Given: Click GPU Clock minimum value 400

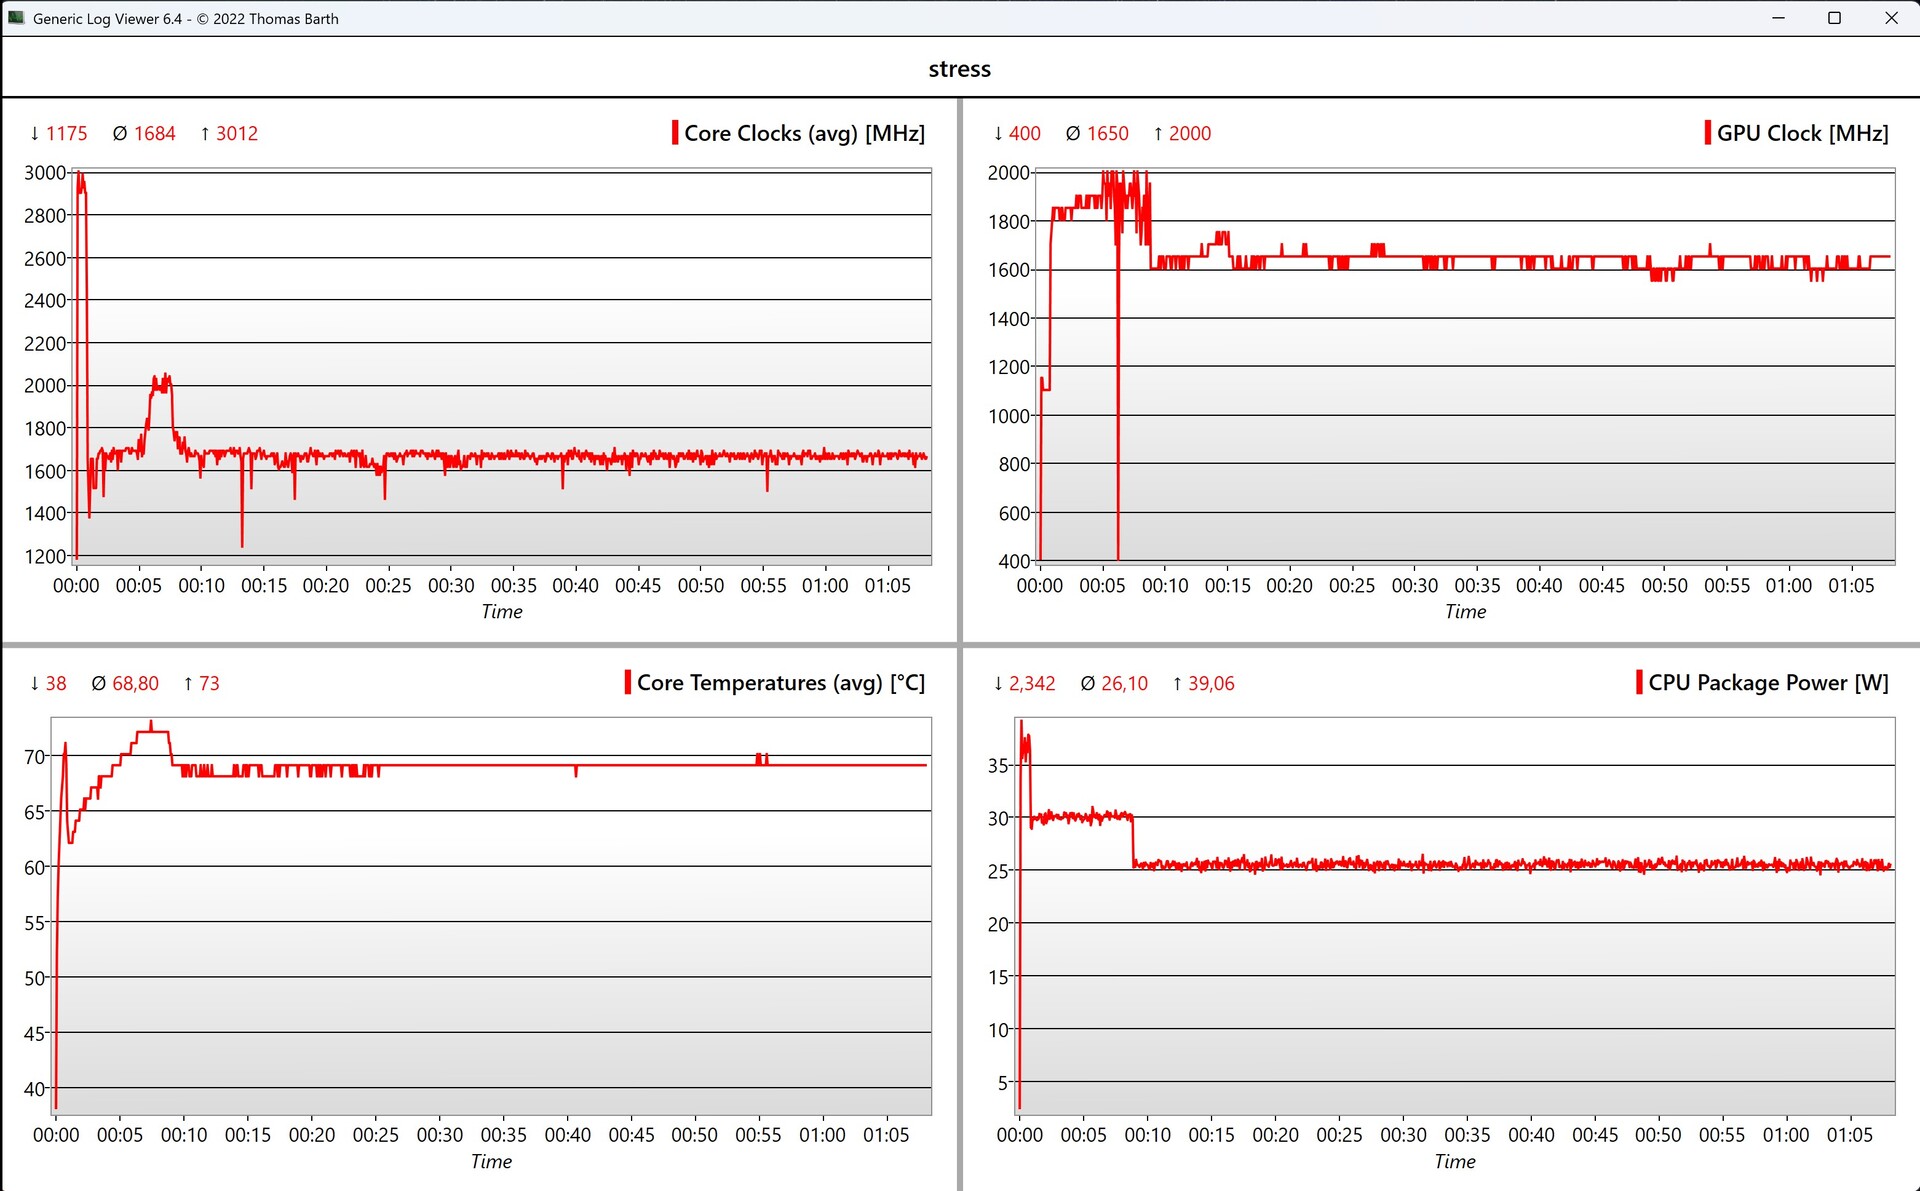Looking at the screenshot, I should point(1024,134).
